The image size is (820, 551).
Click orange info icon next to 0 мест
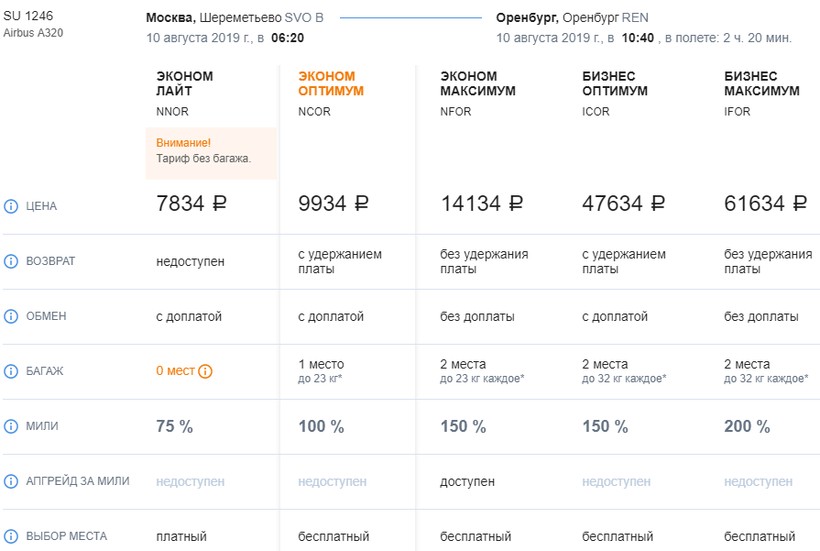tap(205, 371)
